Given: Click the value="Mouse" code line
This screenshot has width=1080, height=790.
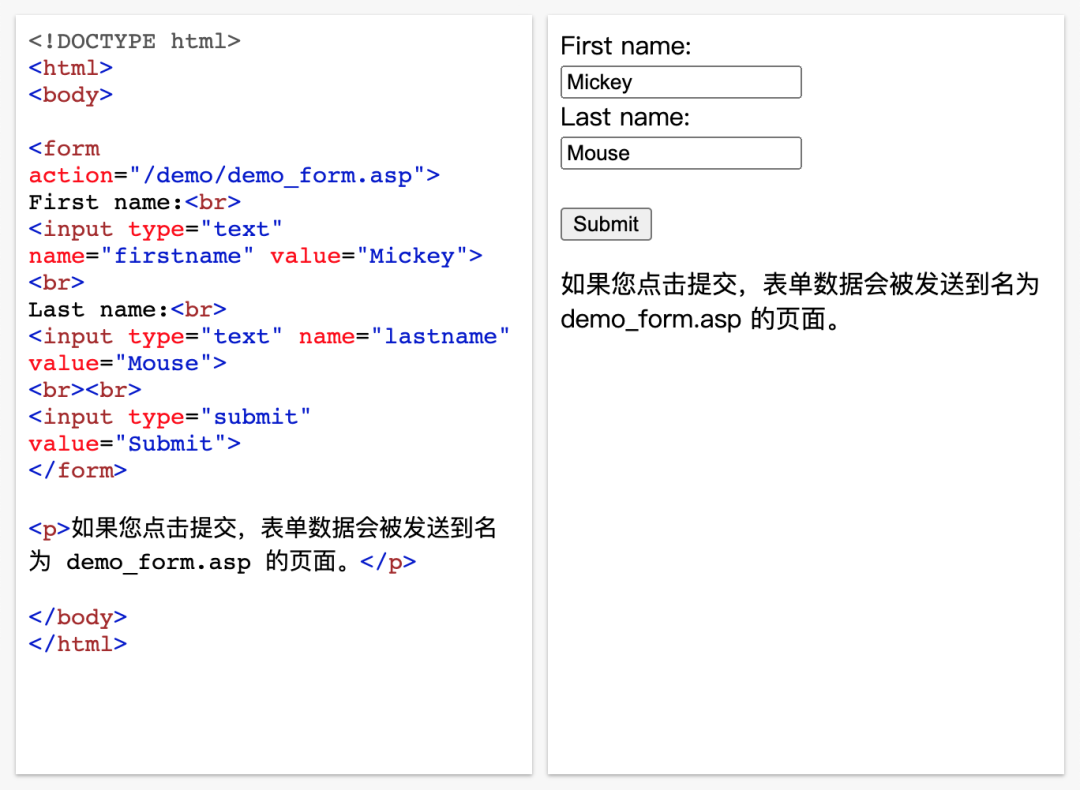Looking at the screenshot, I should (x=127, y=364).
